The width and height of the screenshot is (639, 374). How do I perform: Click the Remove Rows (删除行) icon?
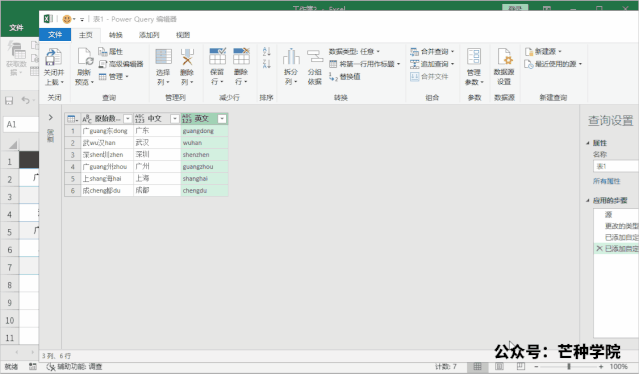(241, 56)
